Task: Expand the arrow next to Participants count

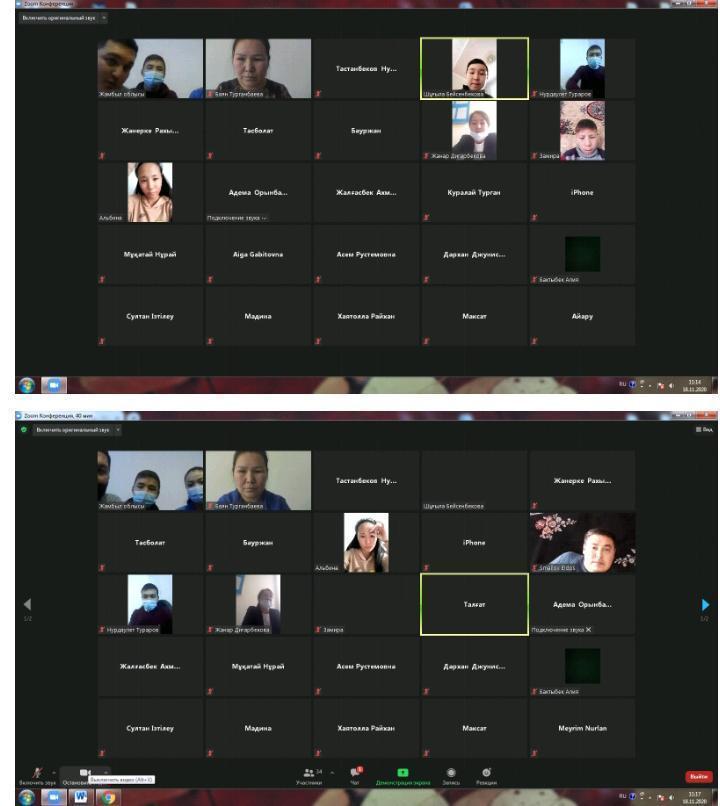Action: (332, 772)
